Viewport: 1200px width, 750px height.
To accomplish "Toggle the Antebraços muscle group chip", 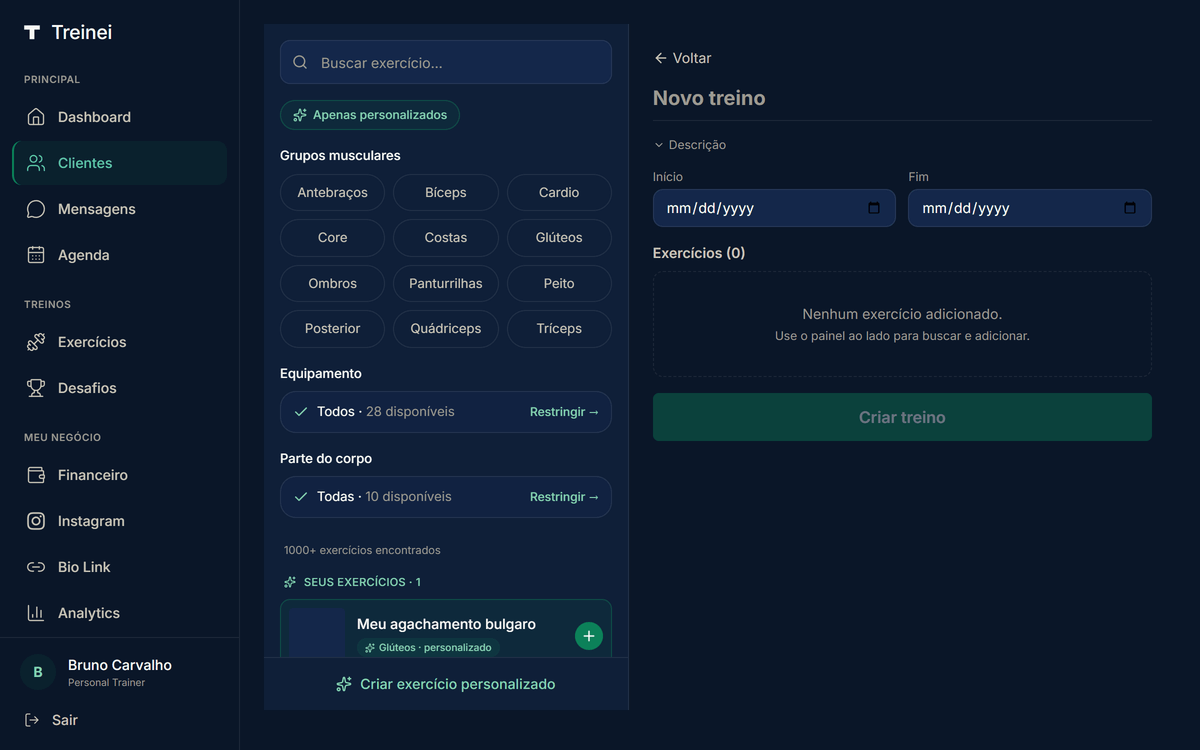I will coord(332,192).
